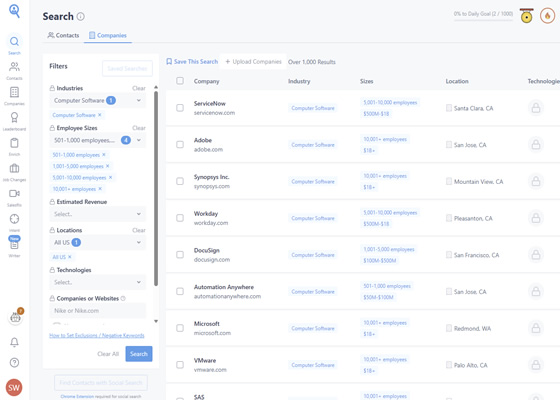This screenshot has width=560, height=400.
Task: Click the lock icon in Microsoft row
Action: coord(536,328)
